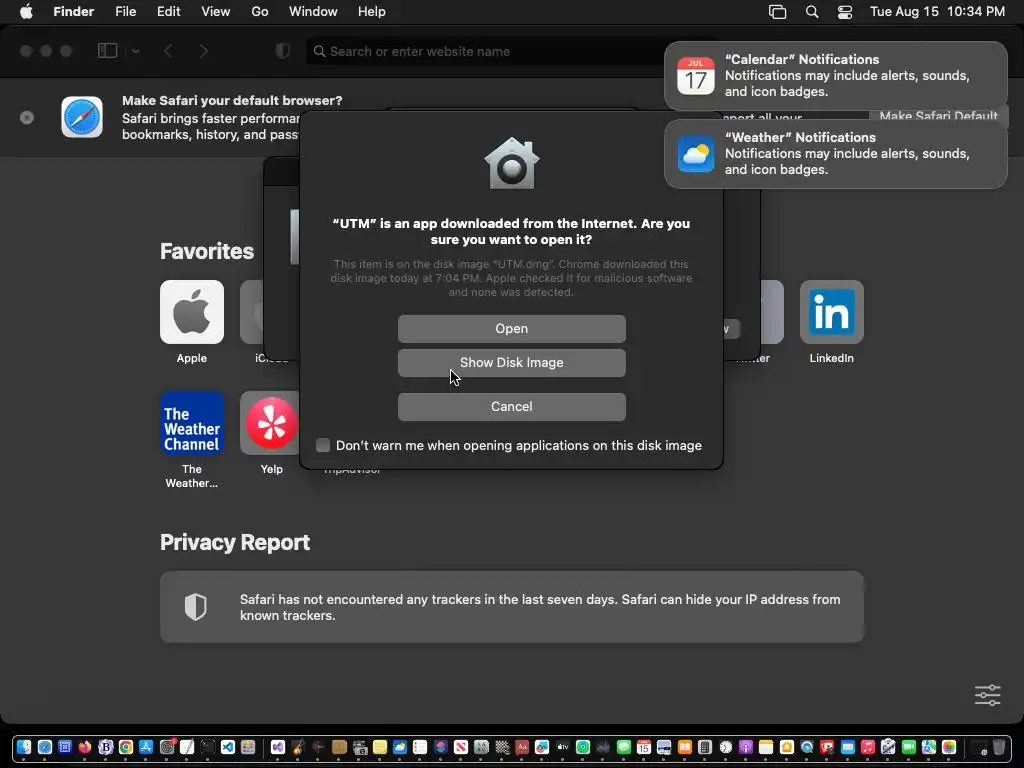This screenshot has width=1024, height=768.
Task: Open Photos from the Dock
Action: (949, 747)
